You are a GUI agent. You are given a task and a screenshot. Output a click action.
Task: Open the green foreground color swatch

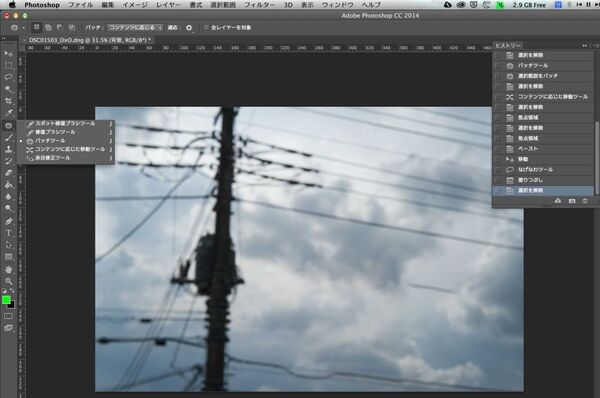6,300
